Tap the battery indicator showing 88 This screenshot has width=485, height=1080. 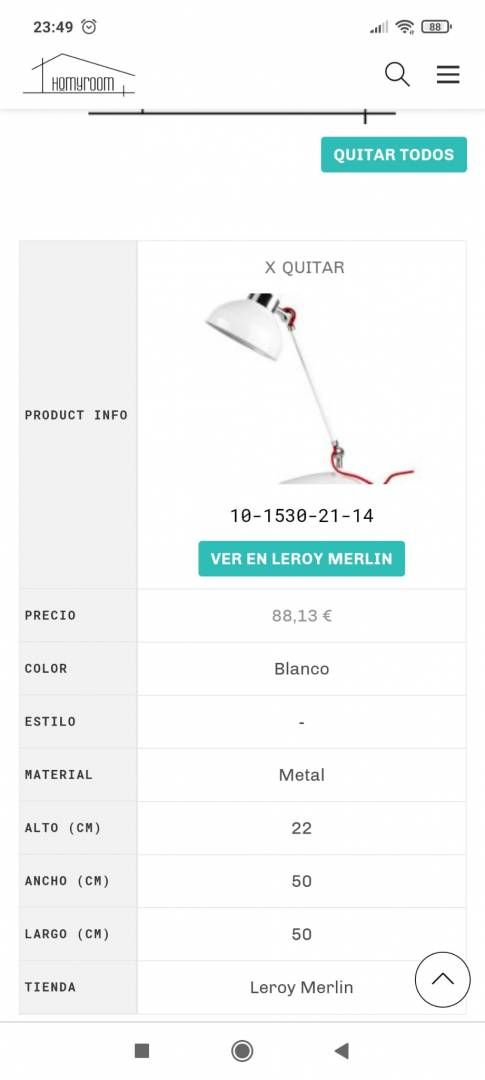pyautogui.click(x=436, y=27)
